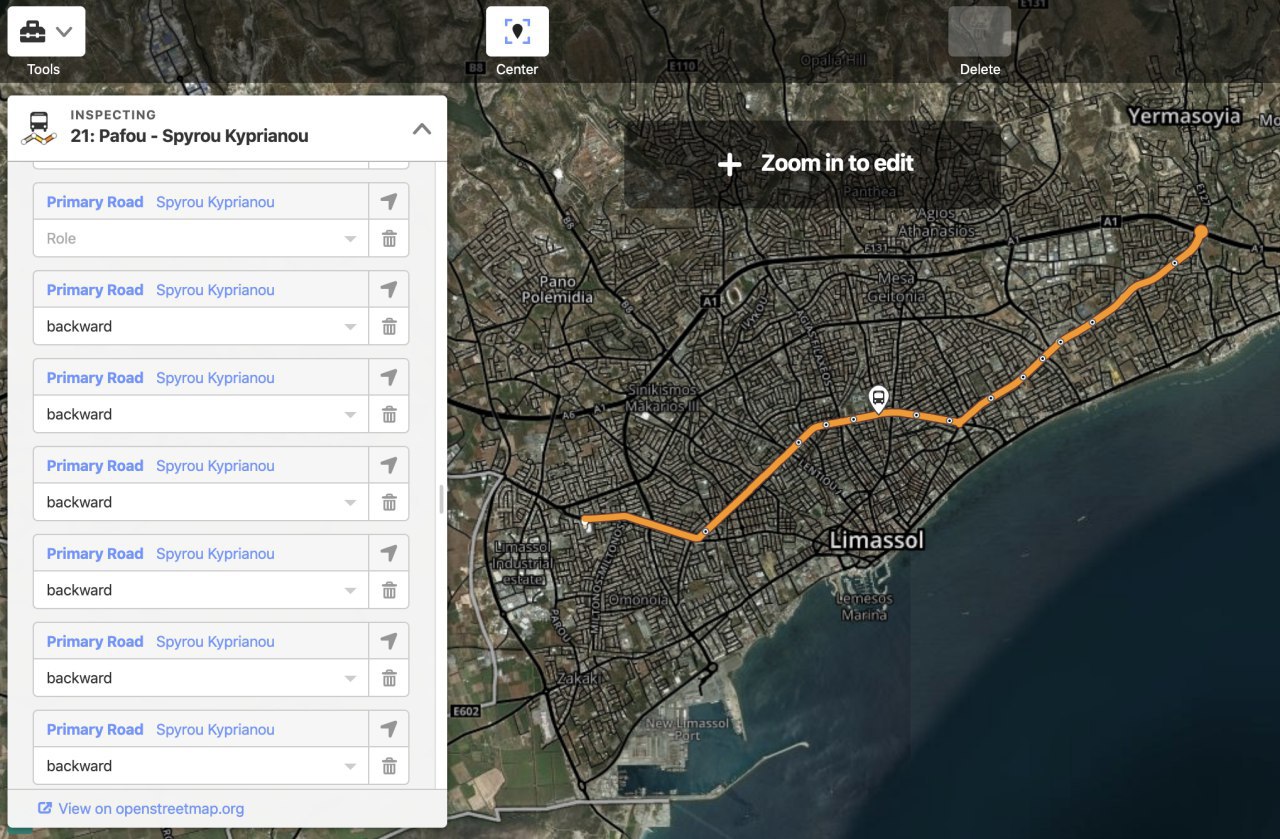Click the New Limassol Port label

(688, 729)
